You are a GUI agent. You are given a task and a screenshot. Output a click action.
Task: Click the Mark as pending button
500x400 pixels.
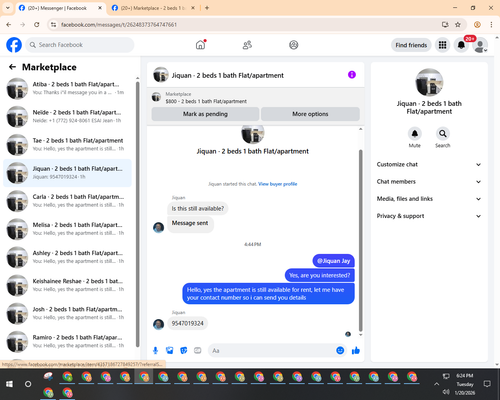point(205,114)
